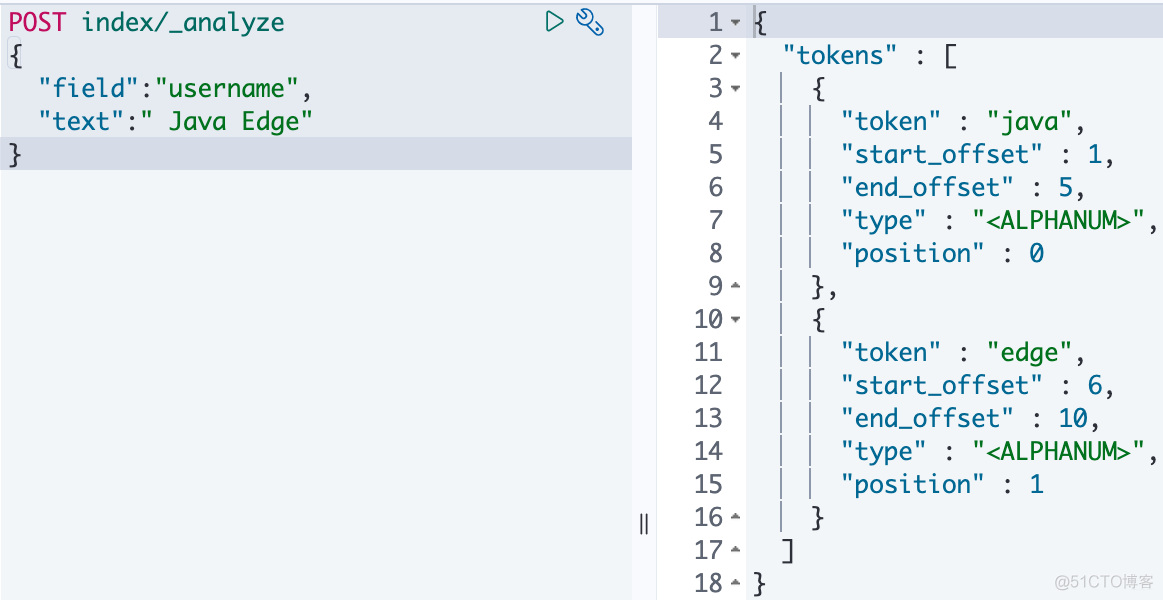Click the "java" token value in the response
This screenshot has width=1163, height=600.
click(x=1029, y=122)
